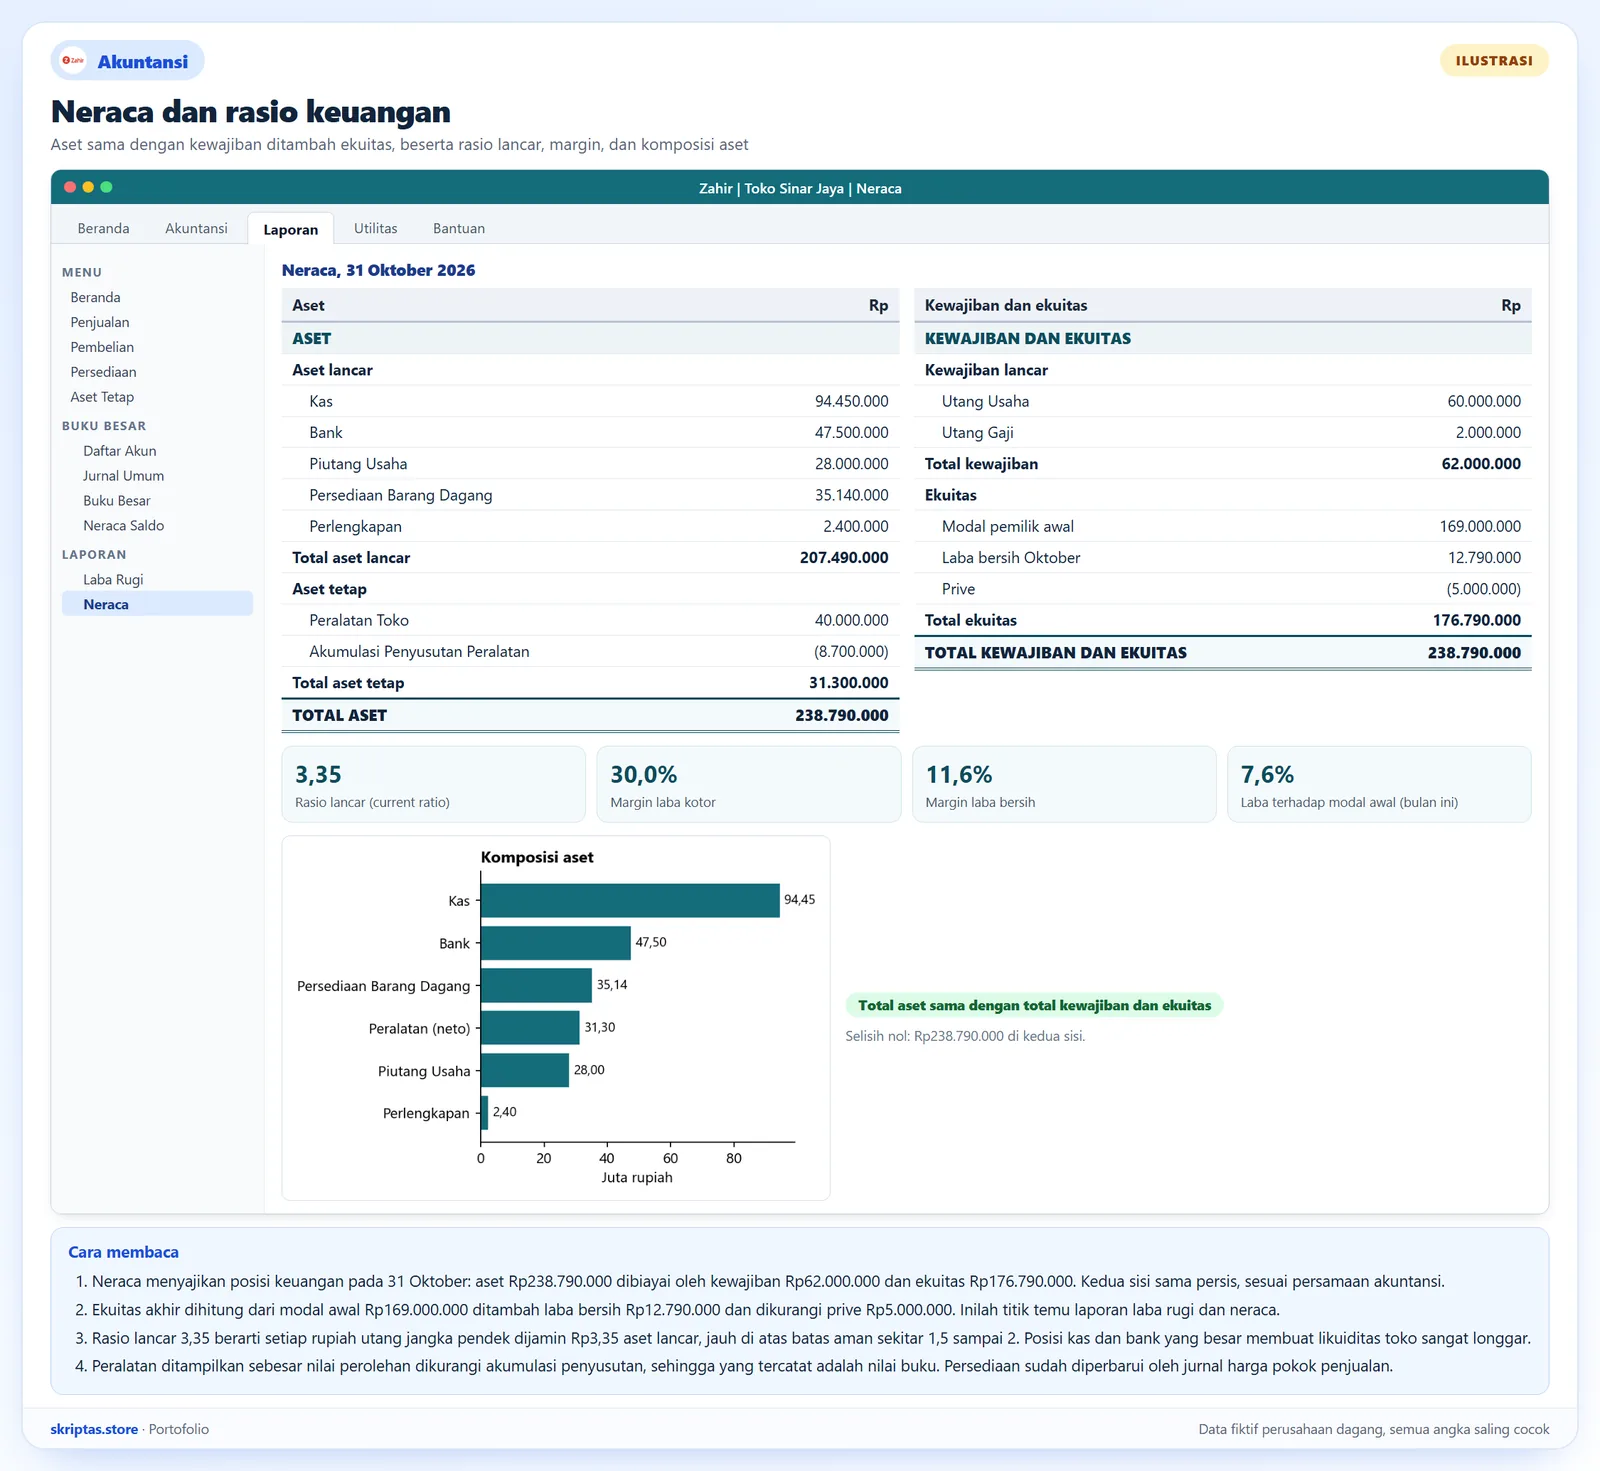The height and width of the screenshot is (1471, 1600).
Task: Click the Kas amount 94.450.000
Action: tap(851, 401)
